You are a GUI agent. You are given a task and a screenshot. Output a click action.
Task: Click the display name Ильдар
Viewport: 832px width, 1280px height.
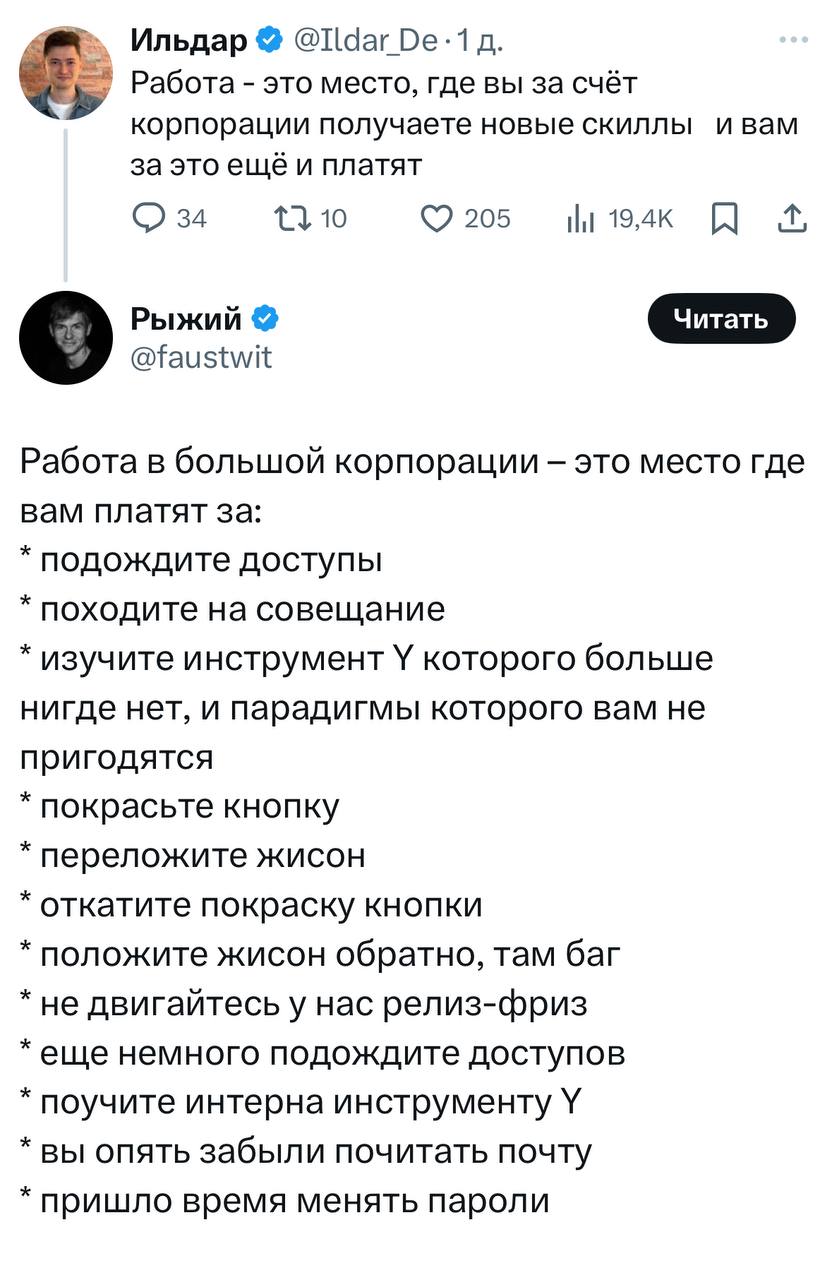pos(189,41)
